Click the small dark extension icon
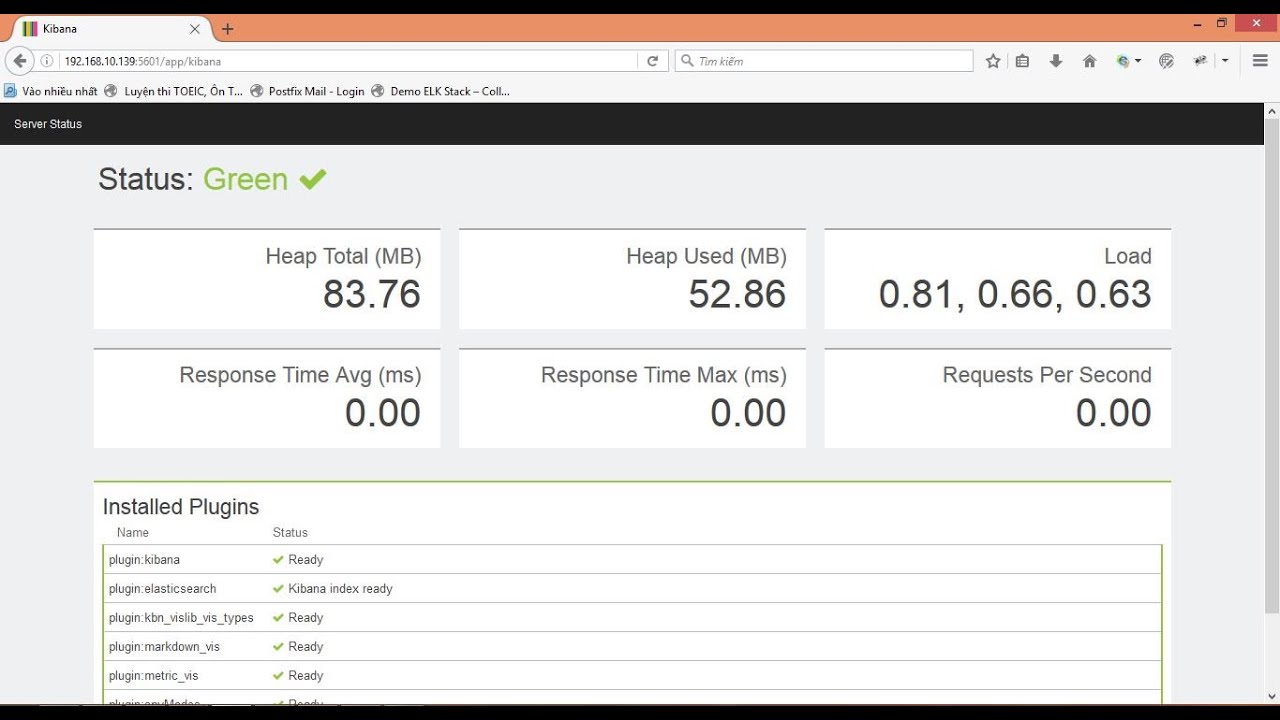 1200,61
